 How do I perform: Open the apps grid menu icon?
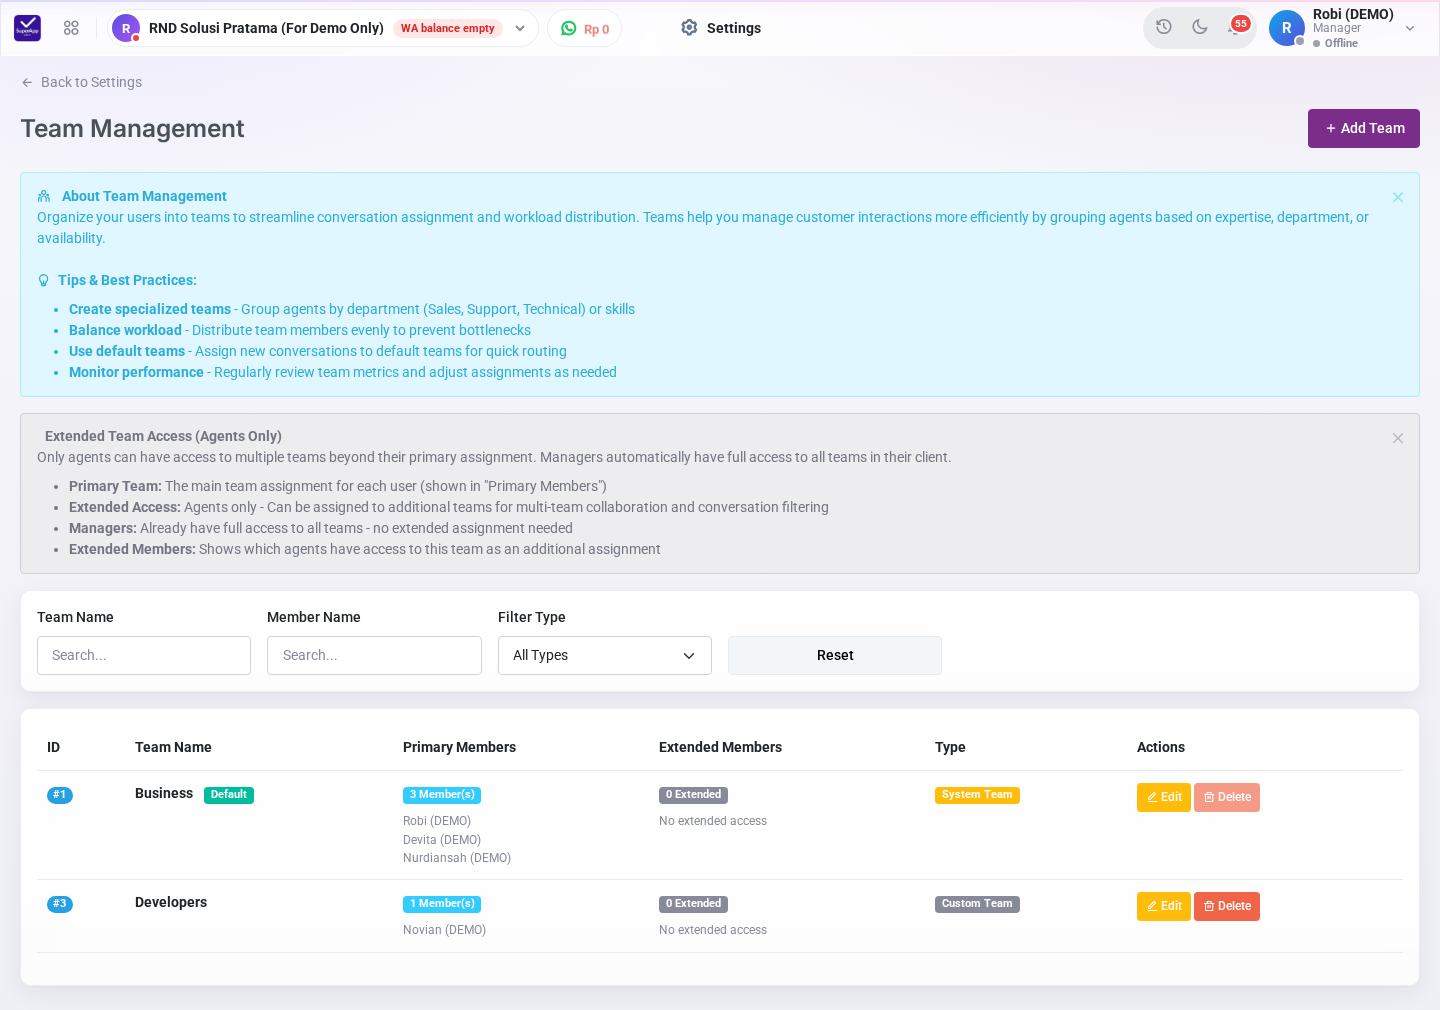pyautogui.click(x=71, y=28)
